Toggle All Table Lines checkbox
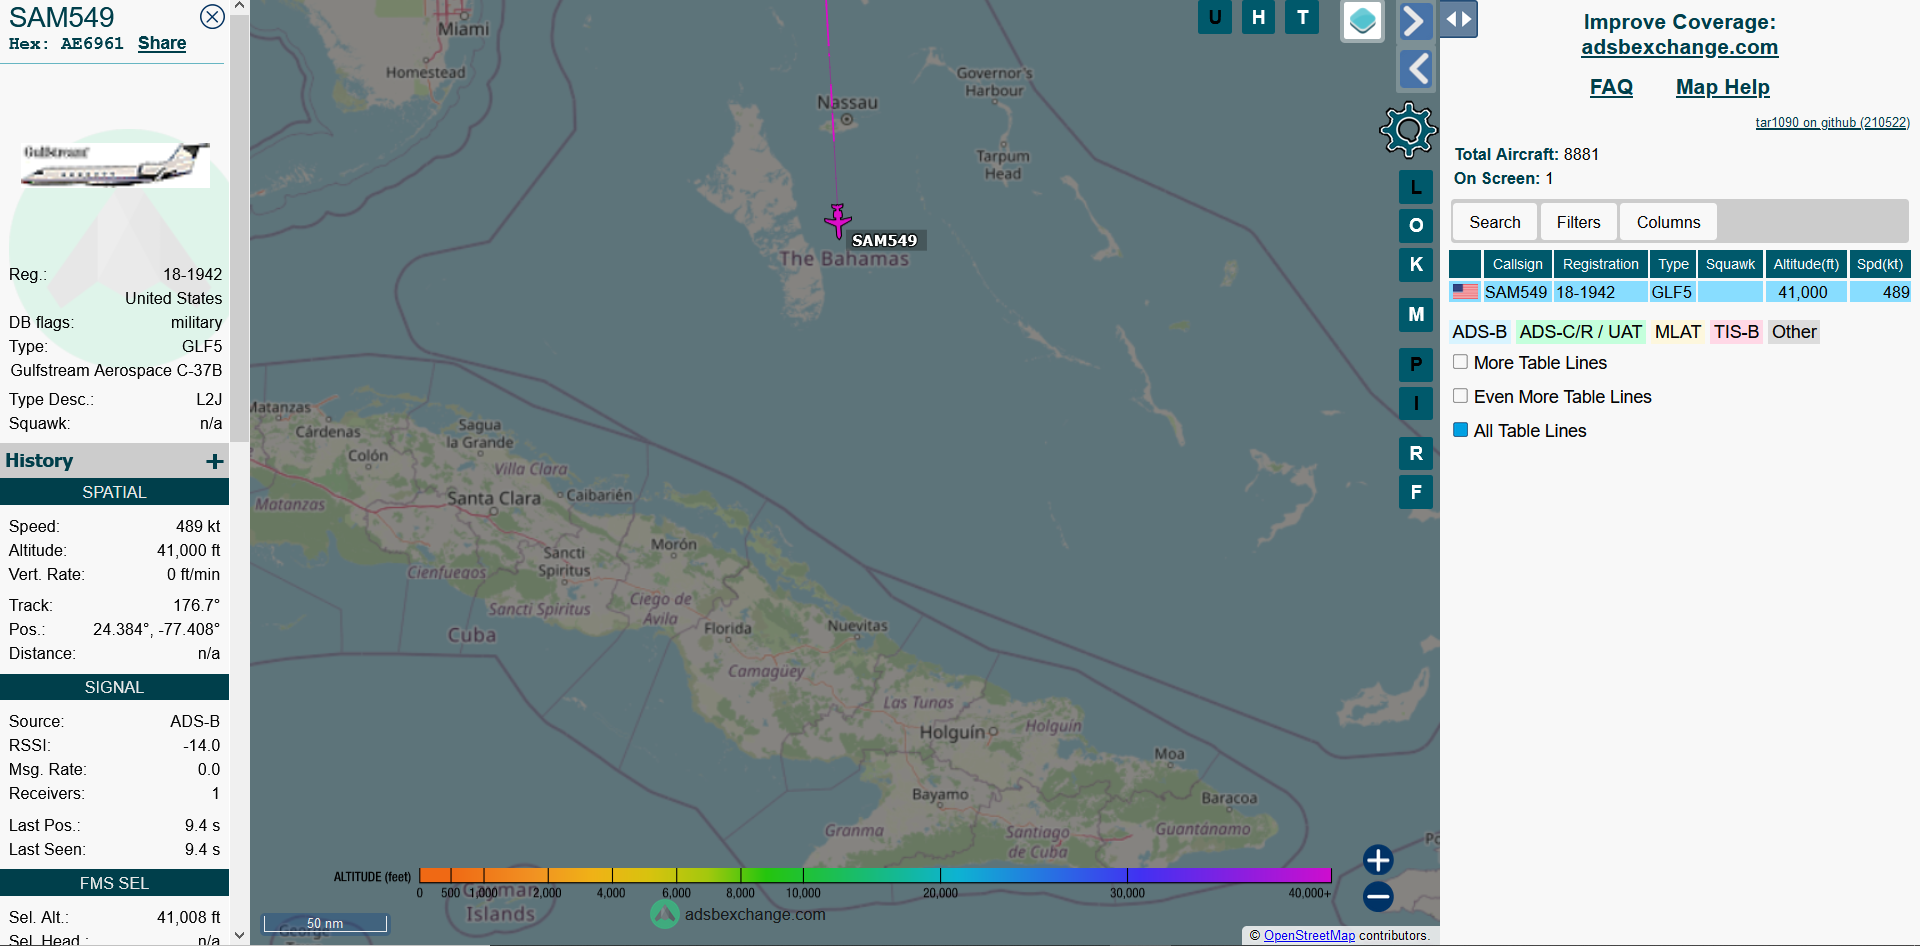This screenshot has height=946, width=1920. (1460, 430)
